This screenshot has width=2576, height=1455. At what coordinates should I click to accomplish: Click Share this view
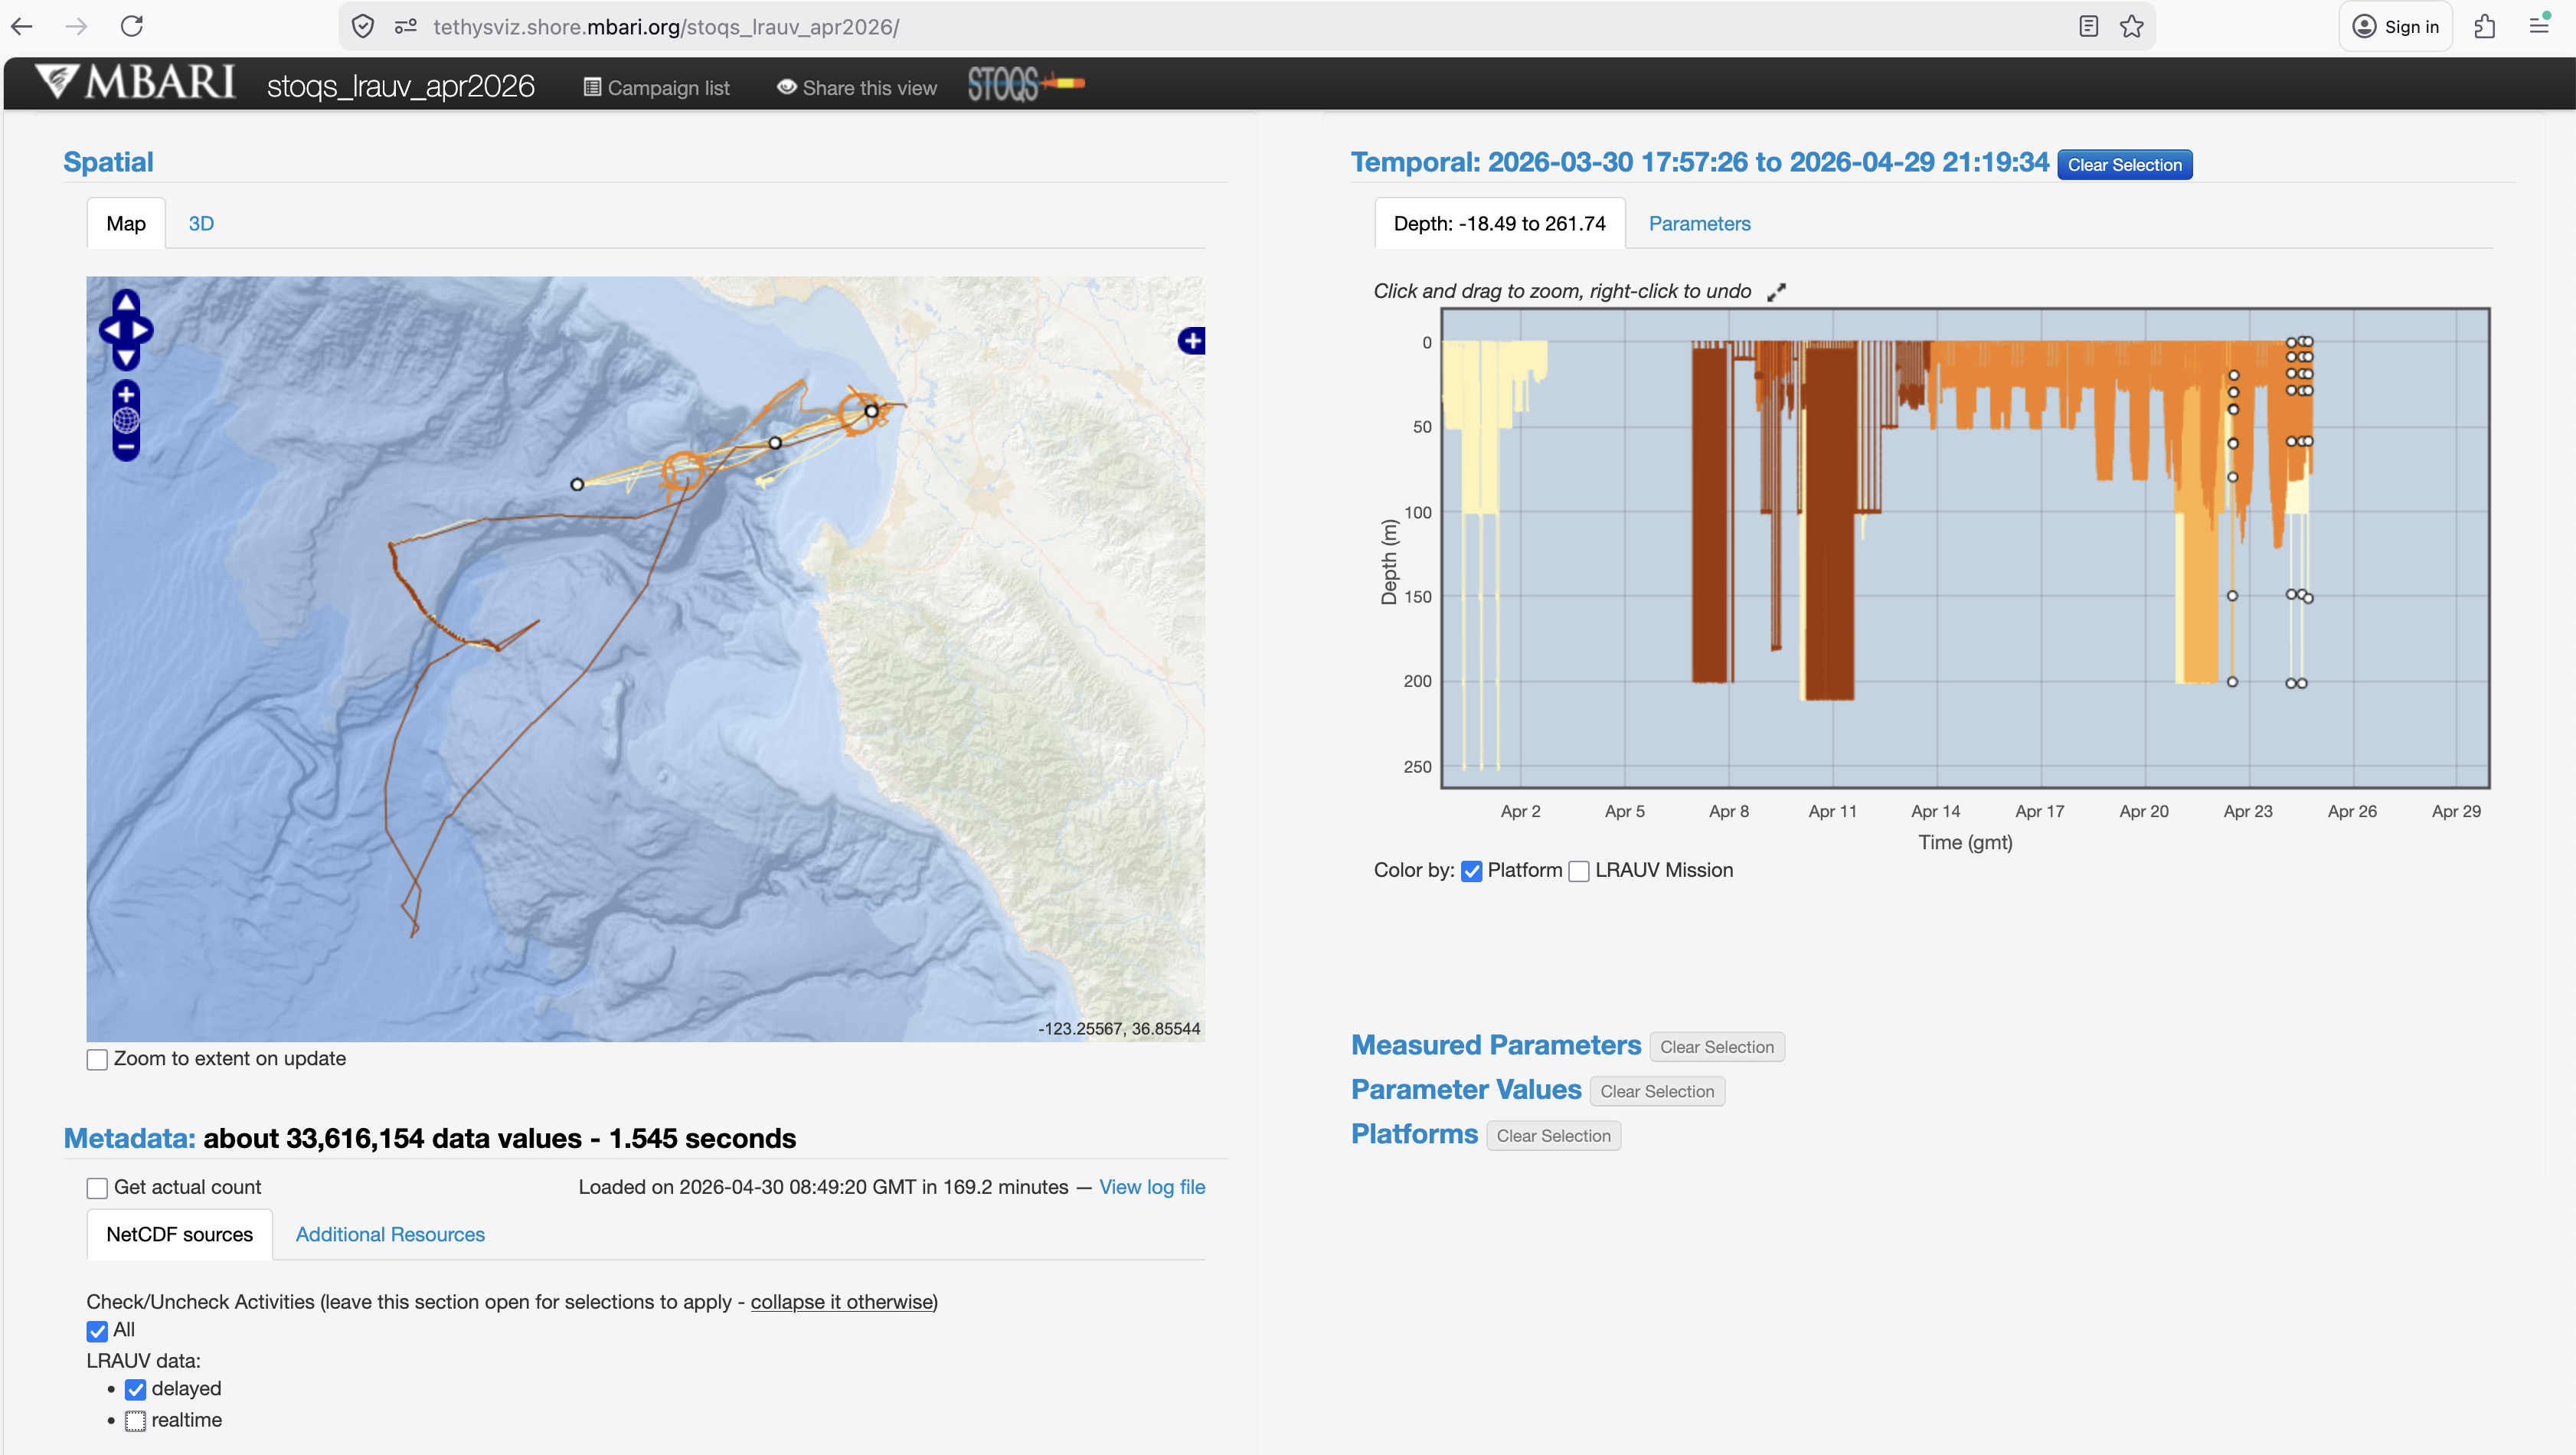(857, 88)
